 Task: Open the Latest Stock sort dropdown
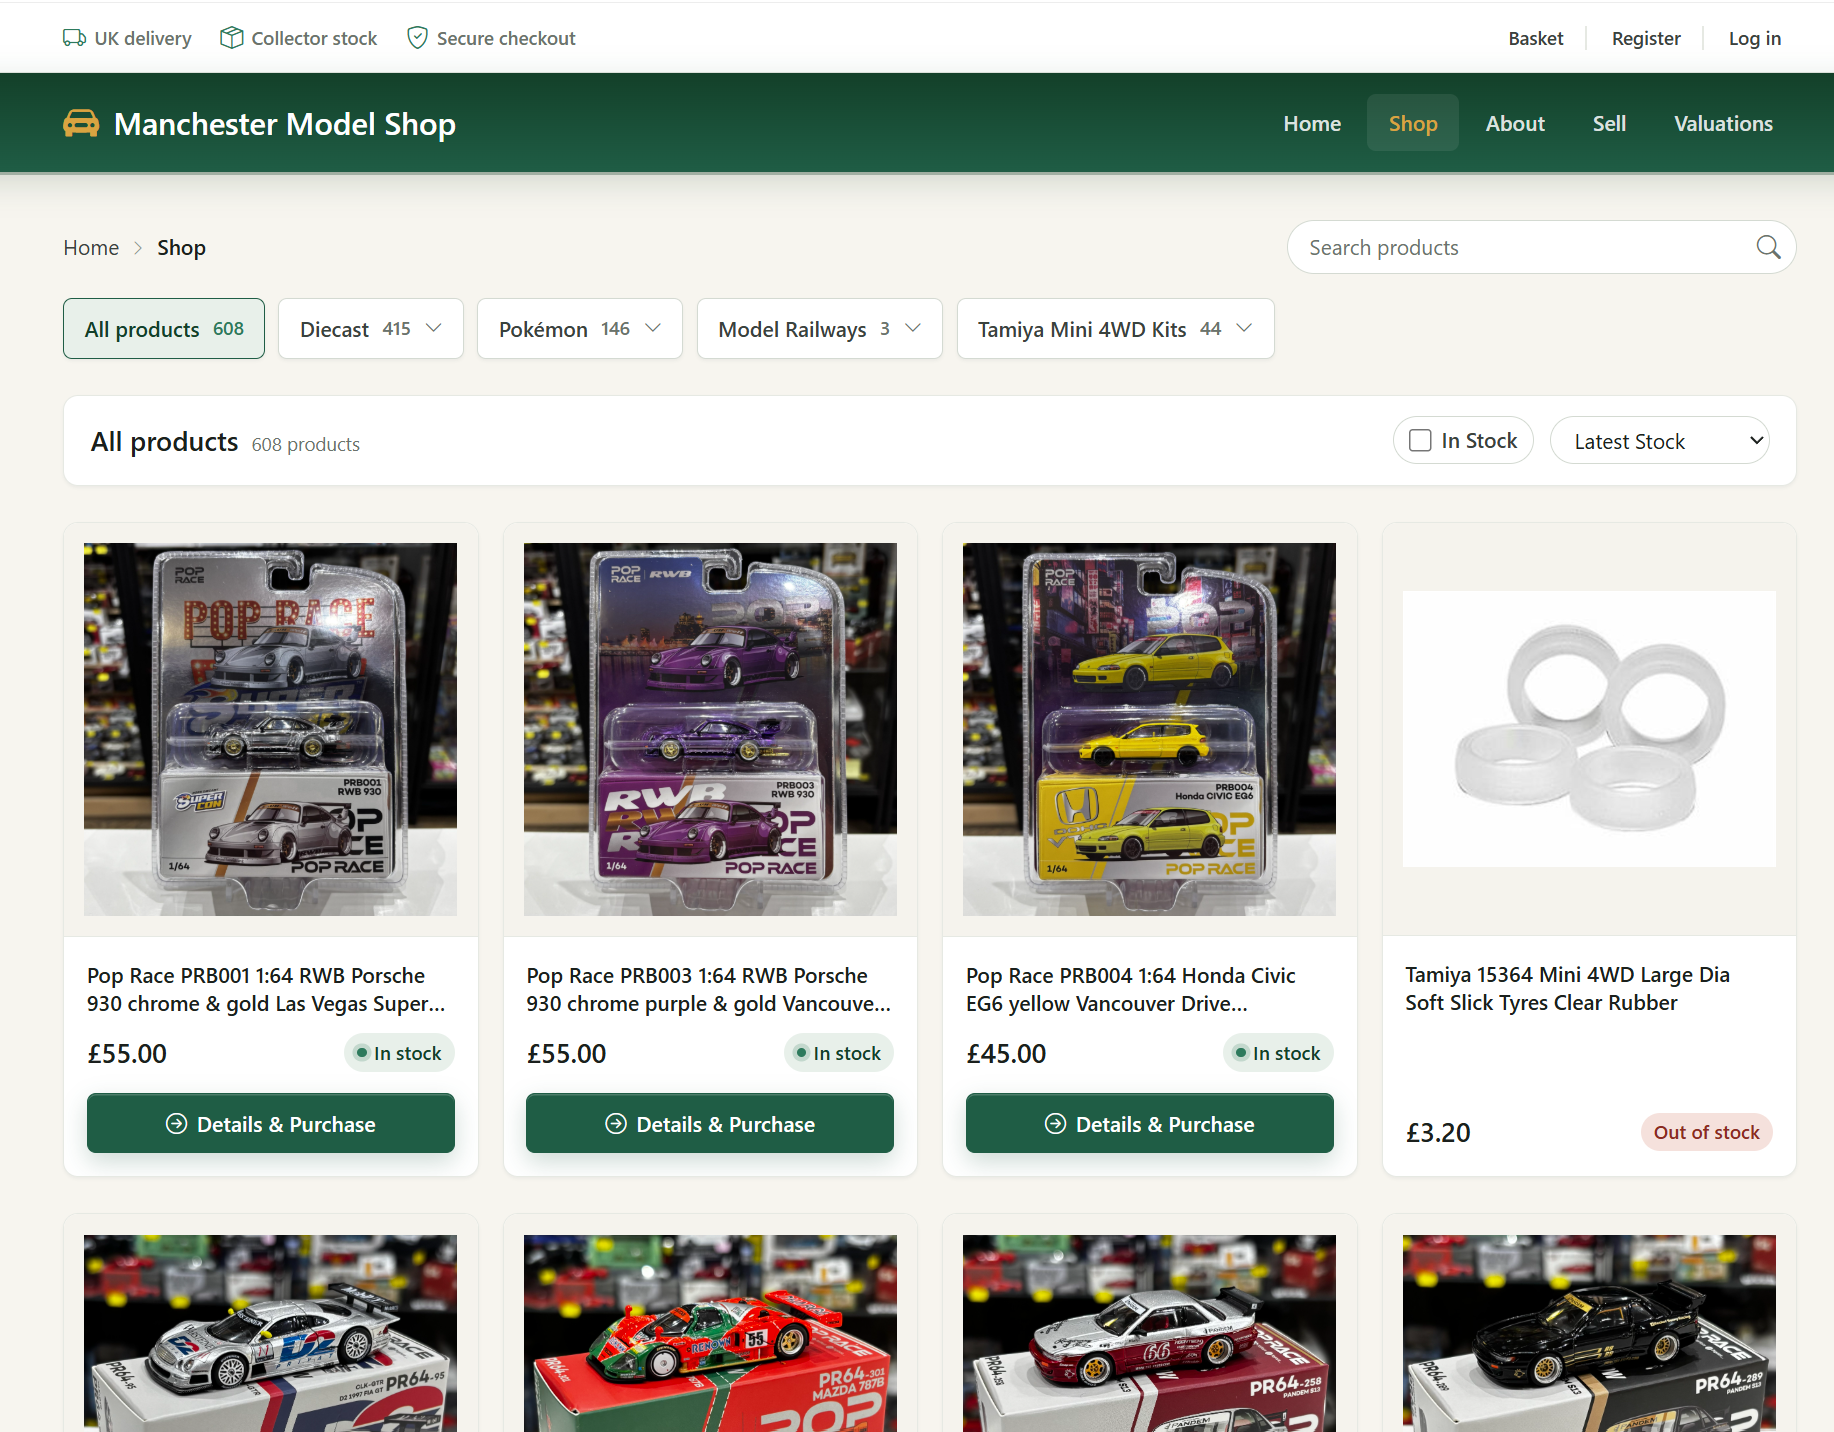[x=1659, y=441]
